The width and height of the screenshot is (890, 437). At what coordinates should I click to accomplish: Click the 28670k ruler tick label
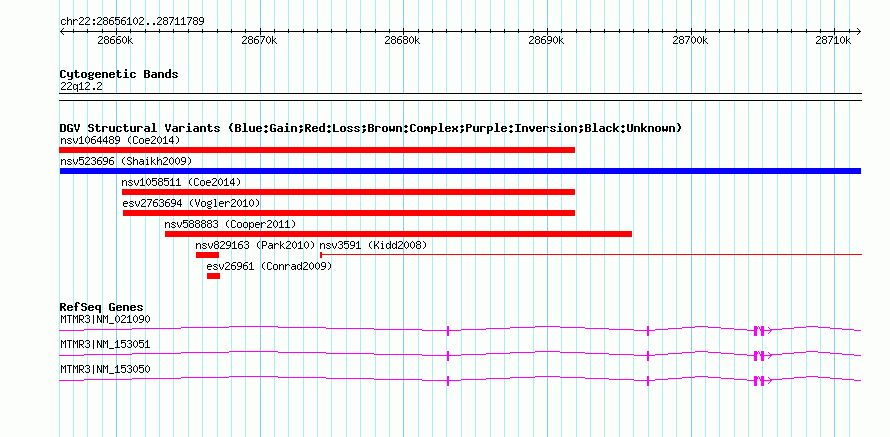259,41
